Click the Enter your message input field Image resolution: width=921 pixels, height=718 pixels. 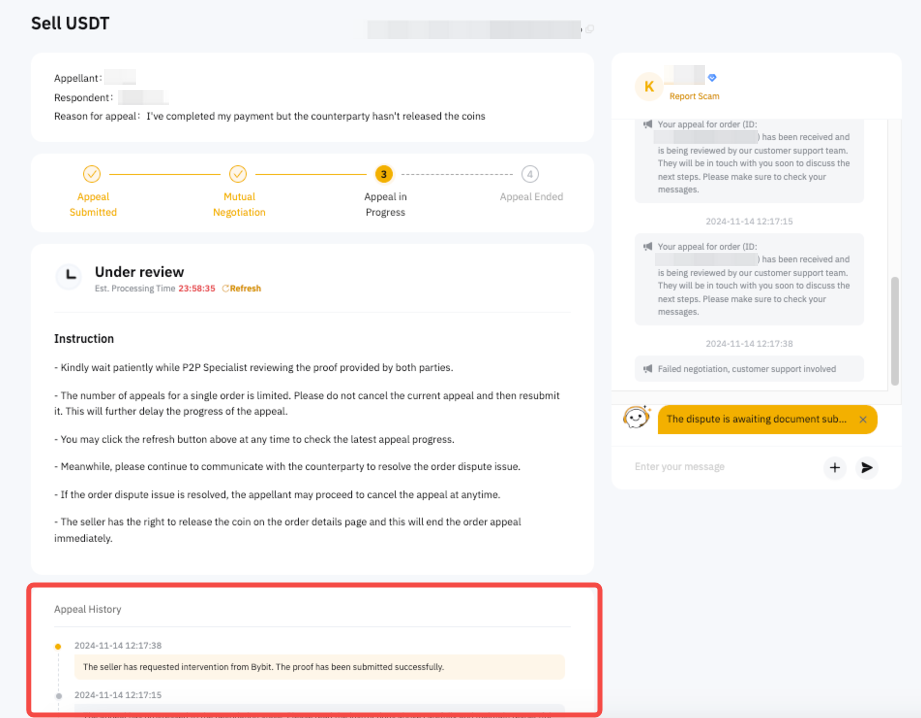click(720, 467)
